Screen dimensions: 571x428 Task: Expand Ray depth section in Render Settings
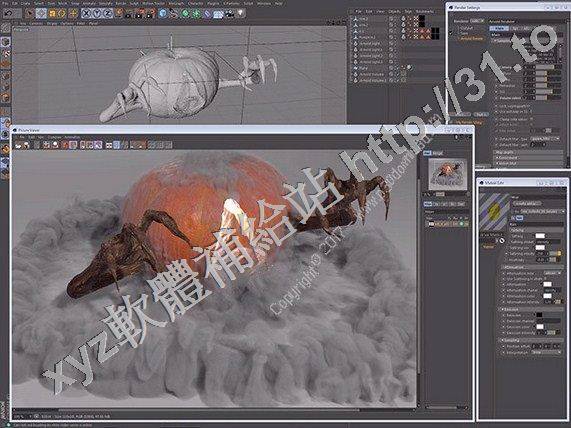(x=528, y=152)
